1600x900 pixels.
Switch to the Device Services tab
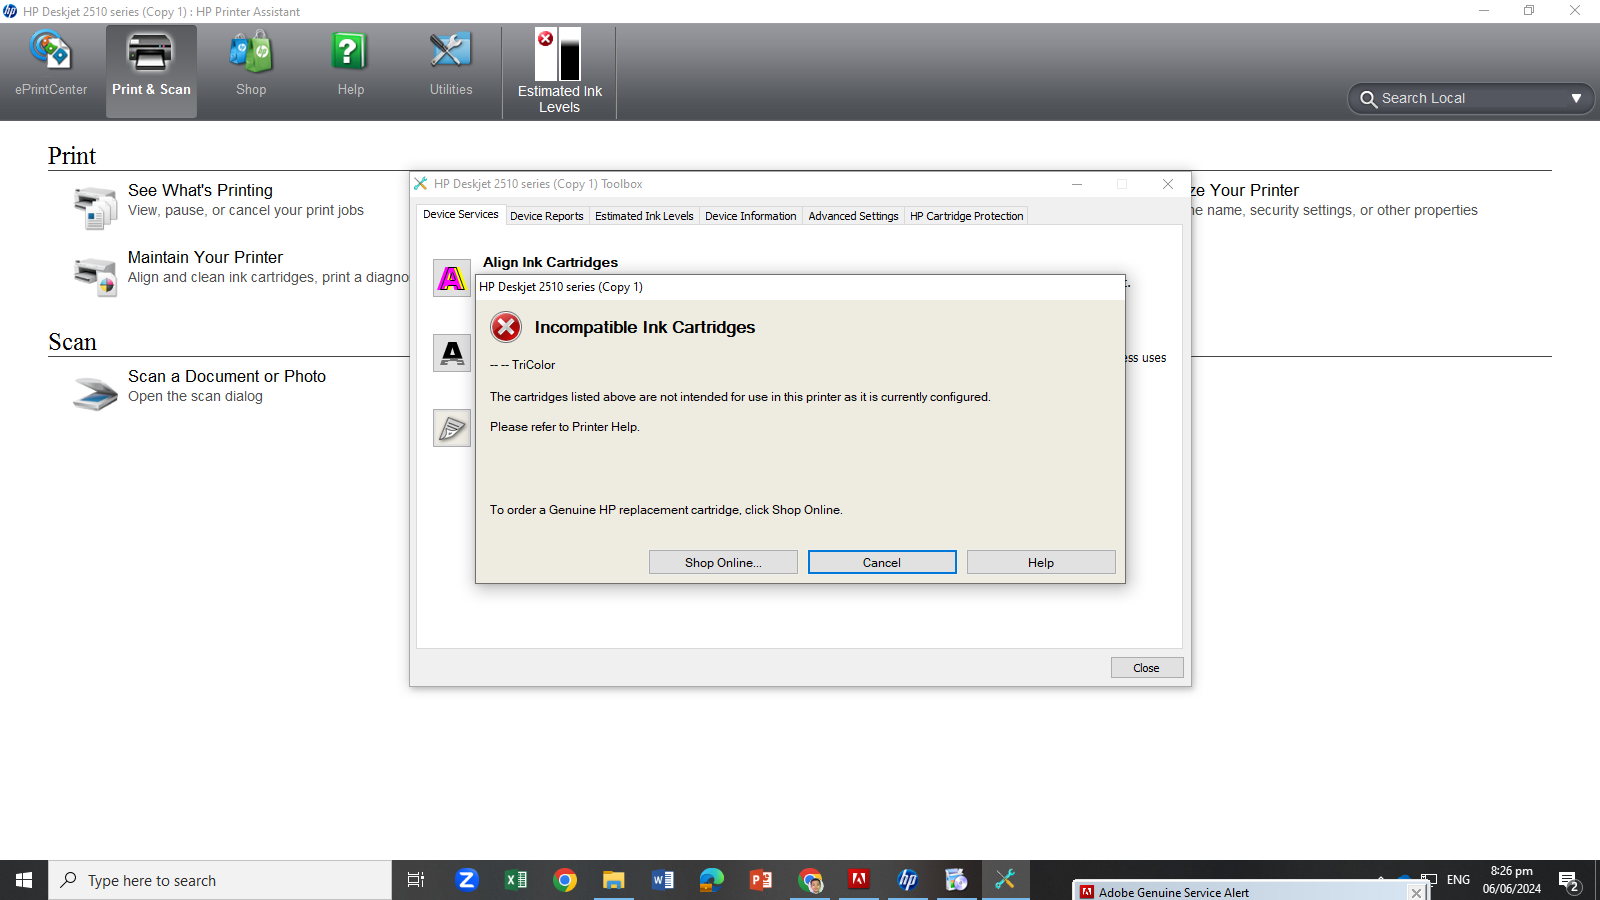click(x=460, y=214)
